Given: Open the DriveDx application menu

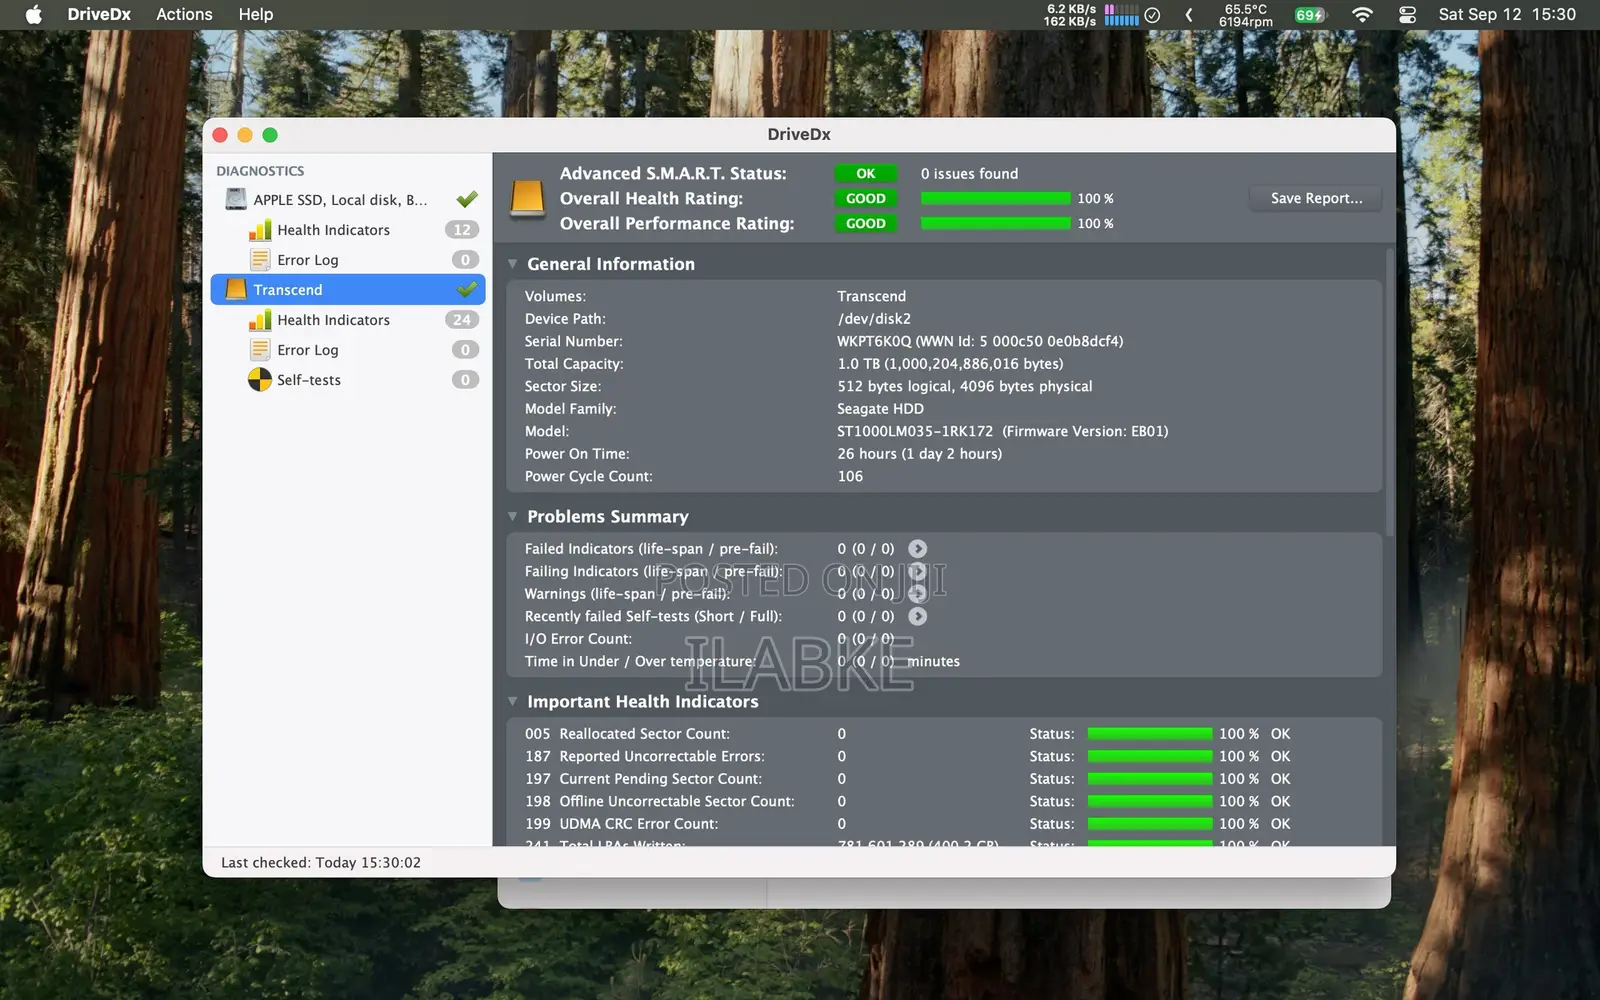Looking at the screenshot, I should click(x=99, y=14).
